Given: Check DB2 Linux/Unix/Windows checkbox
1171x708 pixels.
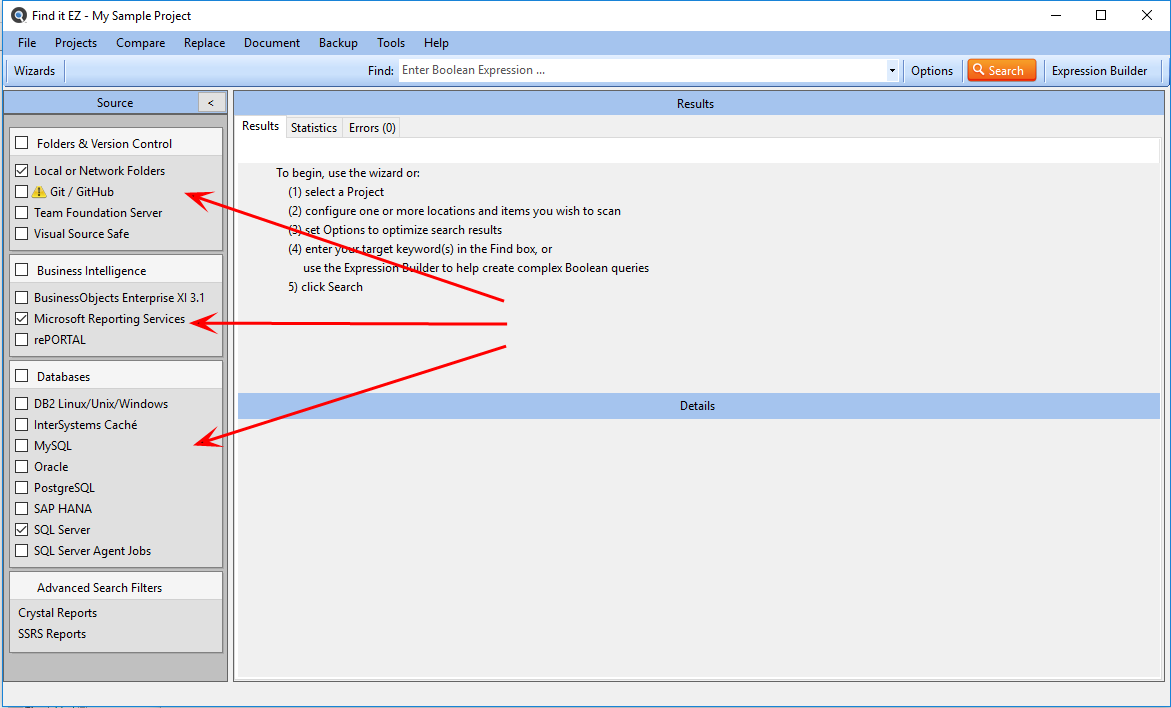Looking at the screenshot, I should point(22,404).
